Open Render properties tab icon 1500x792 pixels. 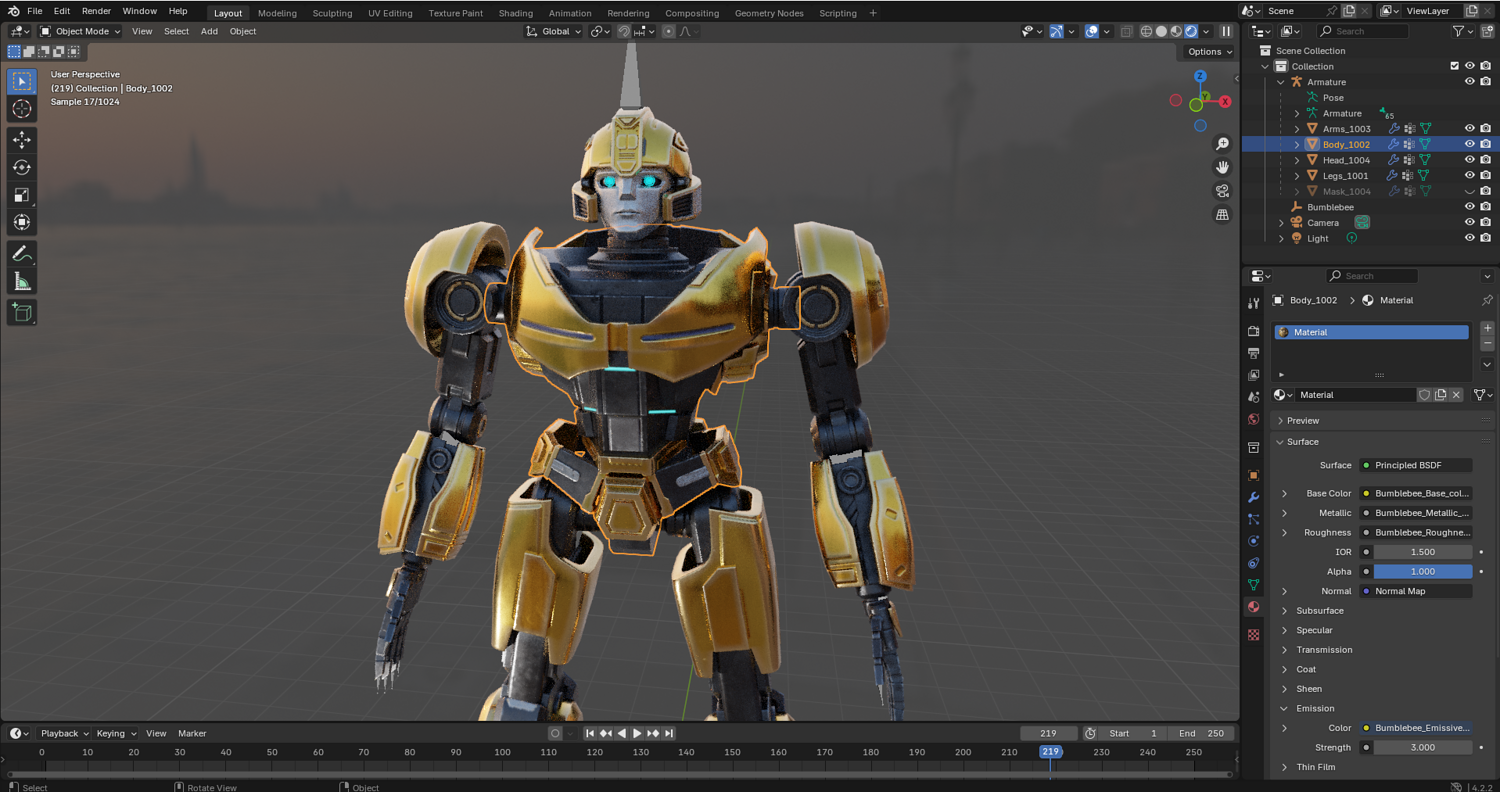[x=1254, y=331]
